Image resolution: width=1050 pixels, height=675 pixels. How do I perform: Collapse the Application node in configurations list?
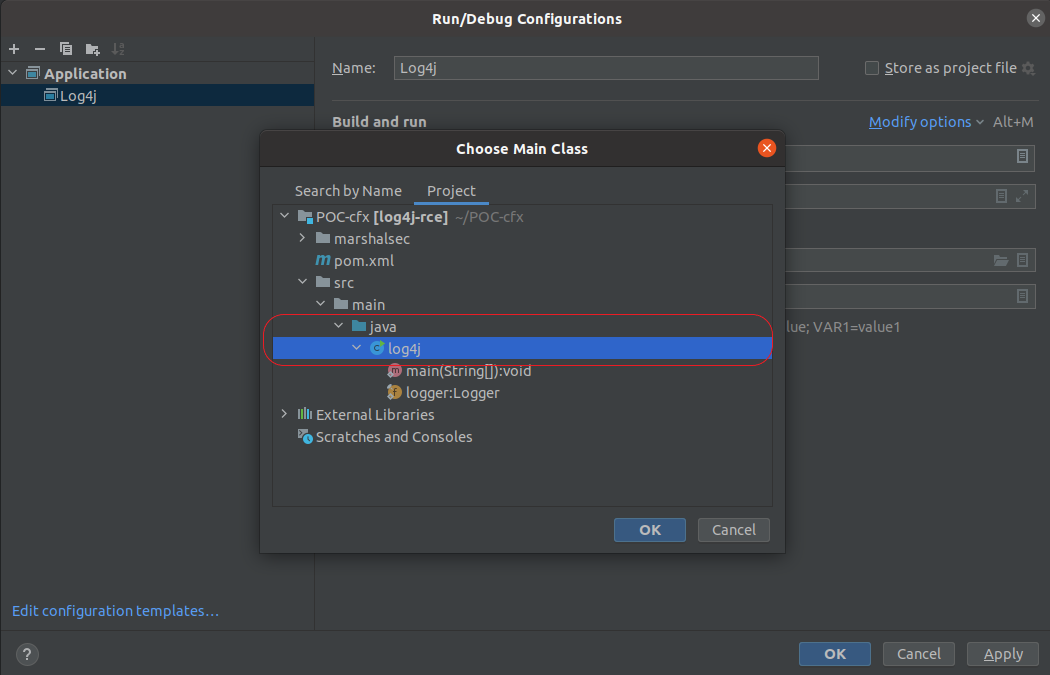click(13, 72)
